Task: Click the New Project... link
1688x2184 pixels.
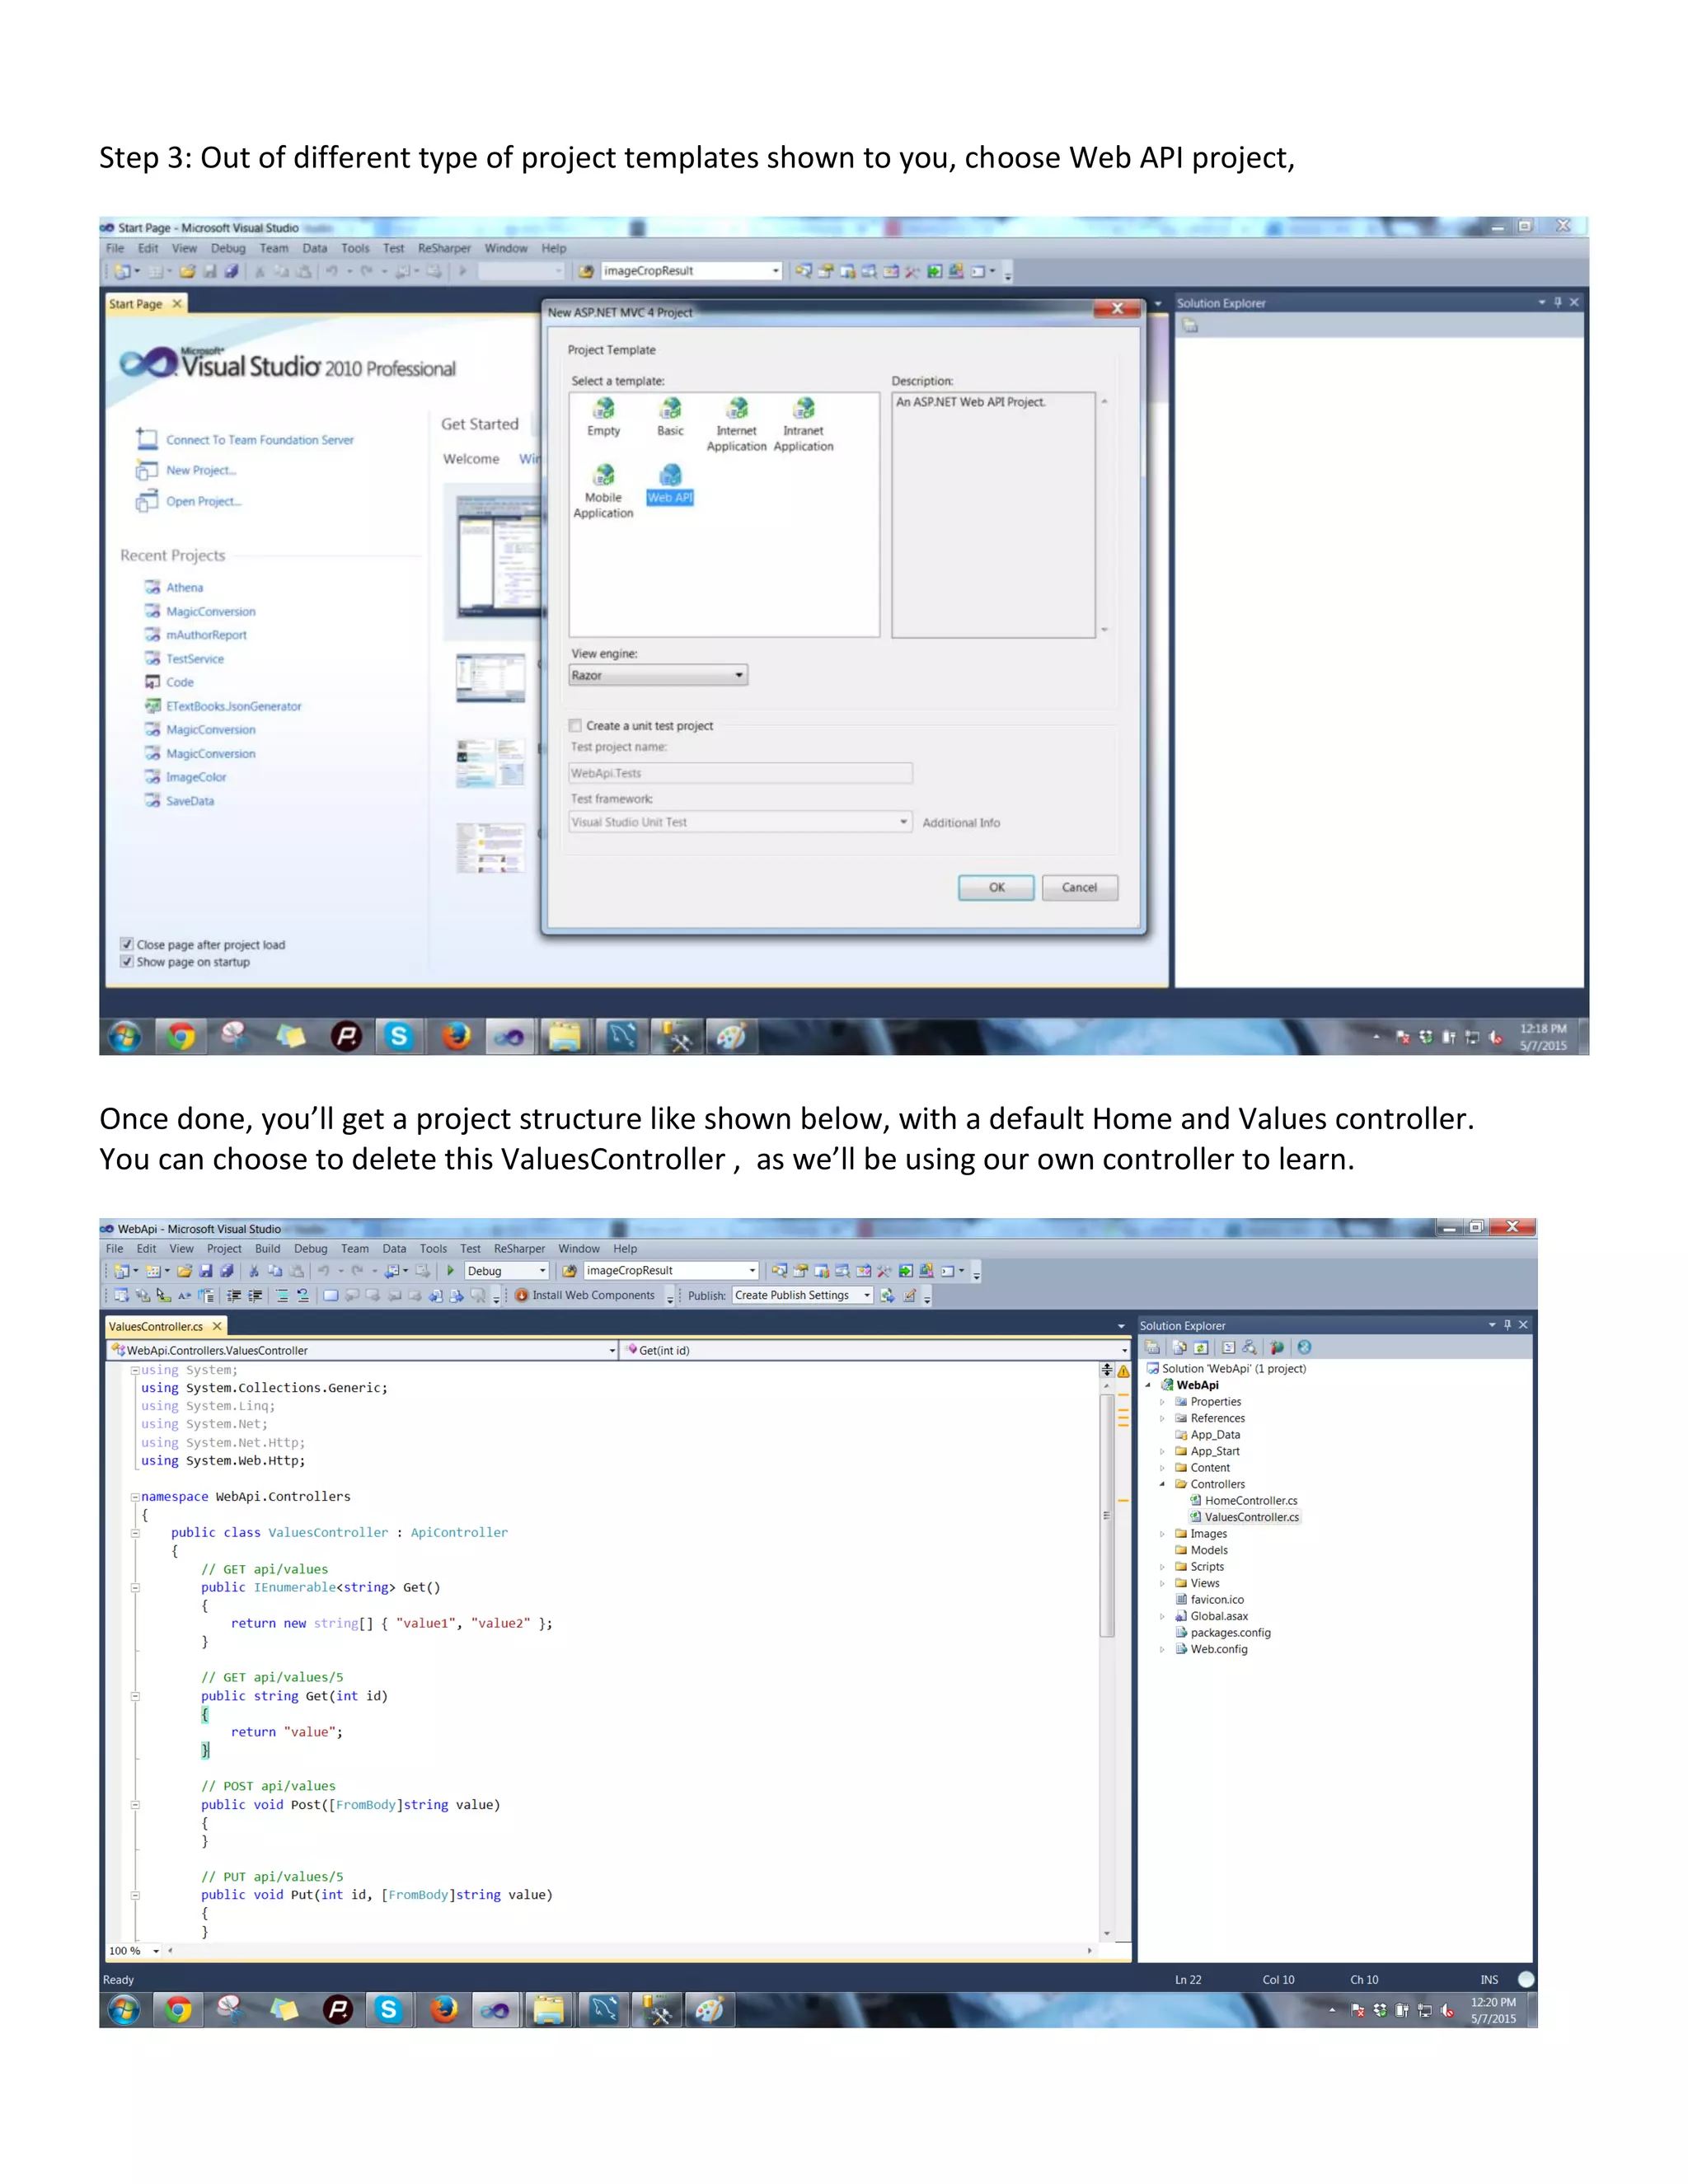Action: coord(201,470)
